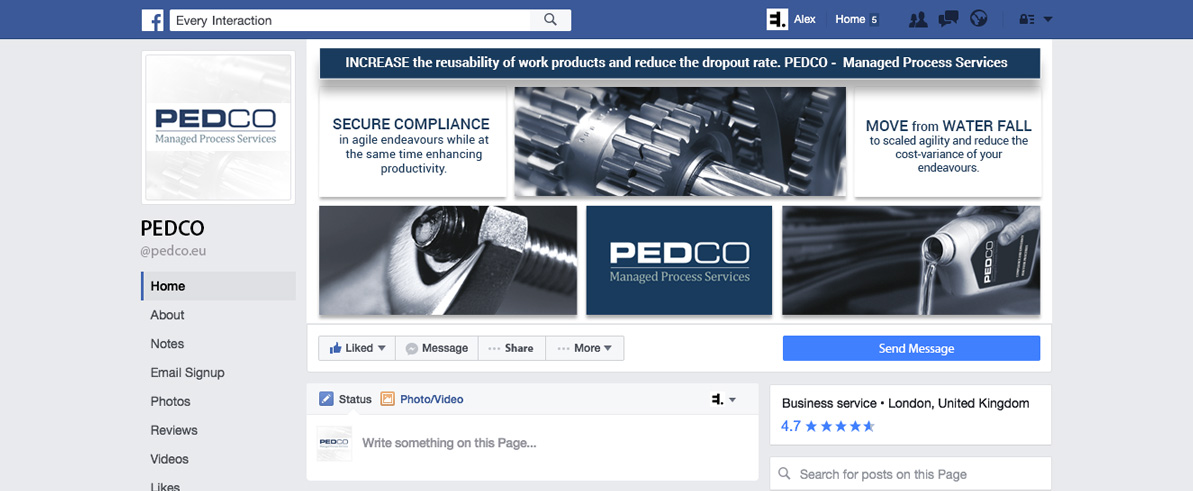Click Alex's profile picture icon
1193x491 pixels.
click(777, 20)
